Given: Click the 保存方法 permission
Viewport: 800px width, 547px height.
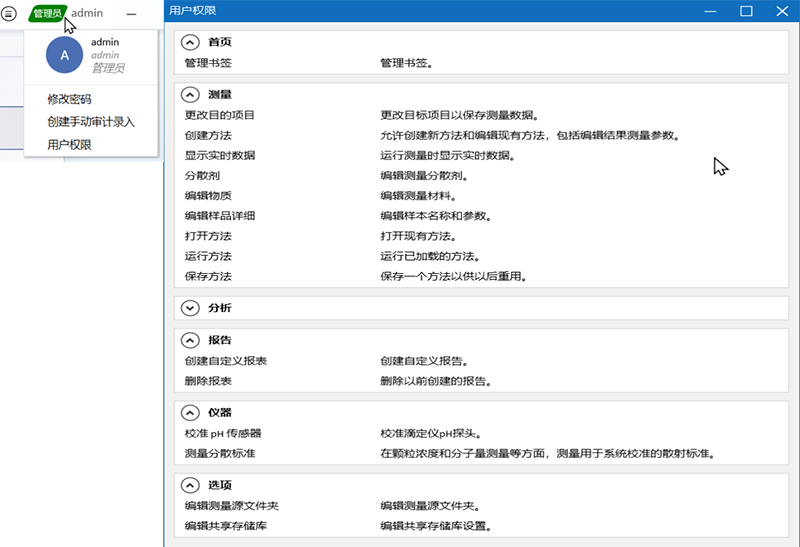Looking at the screenshot, I should point(208,277).
